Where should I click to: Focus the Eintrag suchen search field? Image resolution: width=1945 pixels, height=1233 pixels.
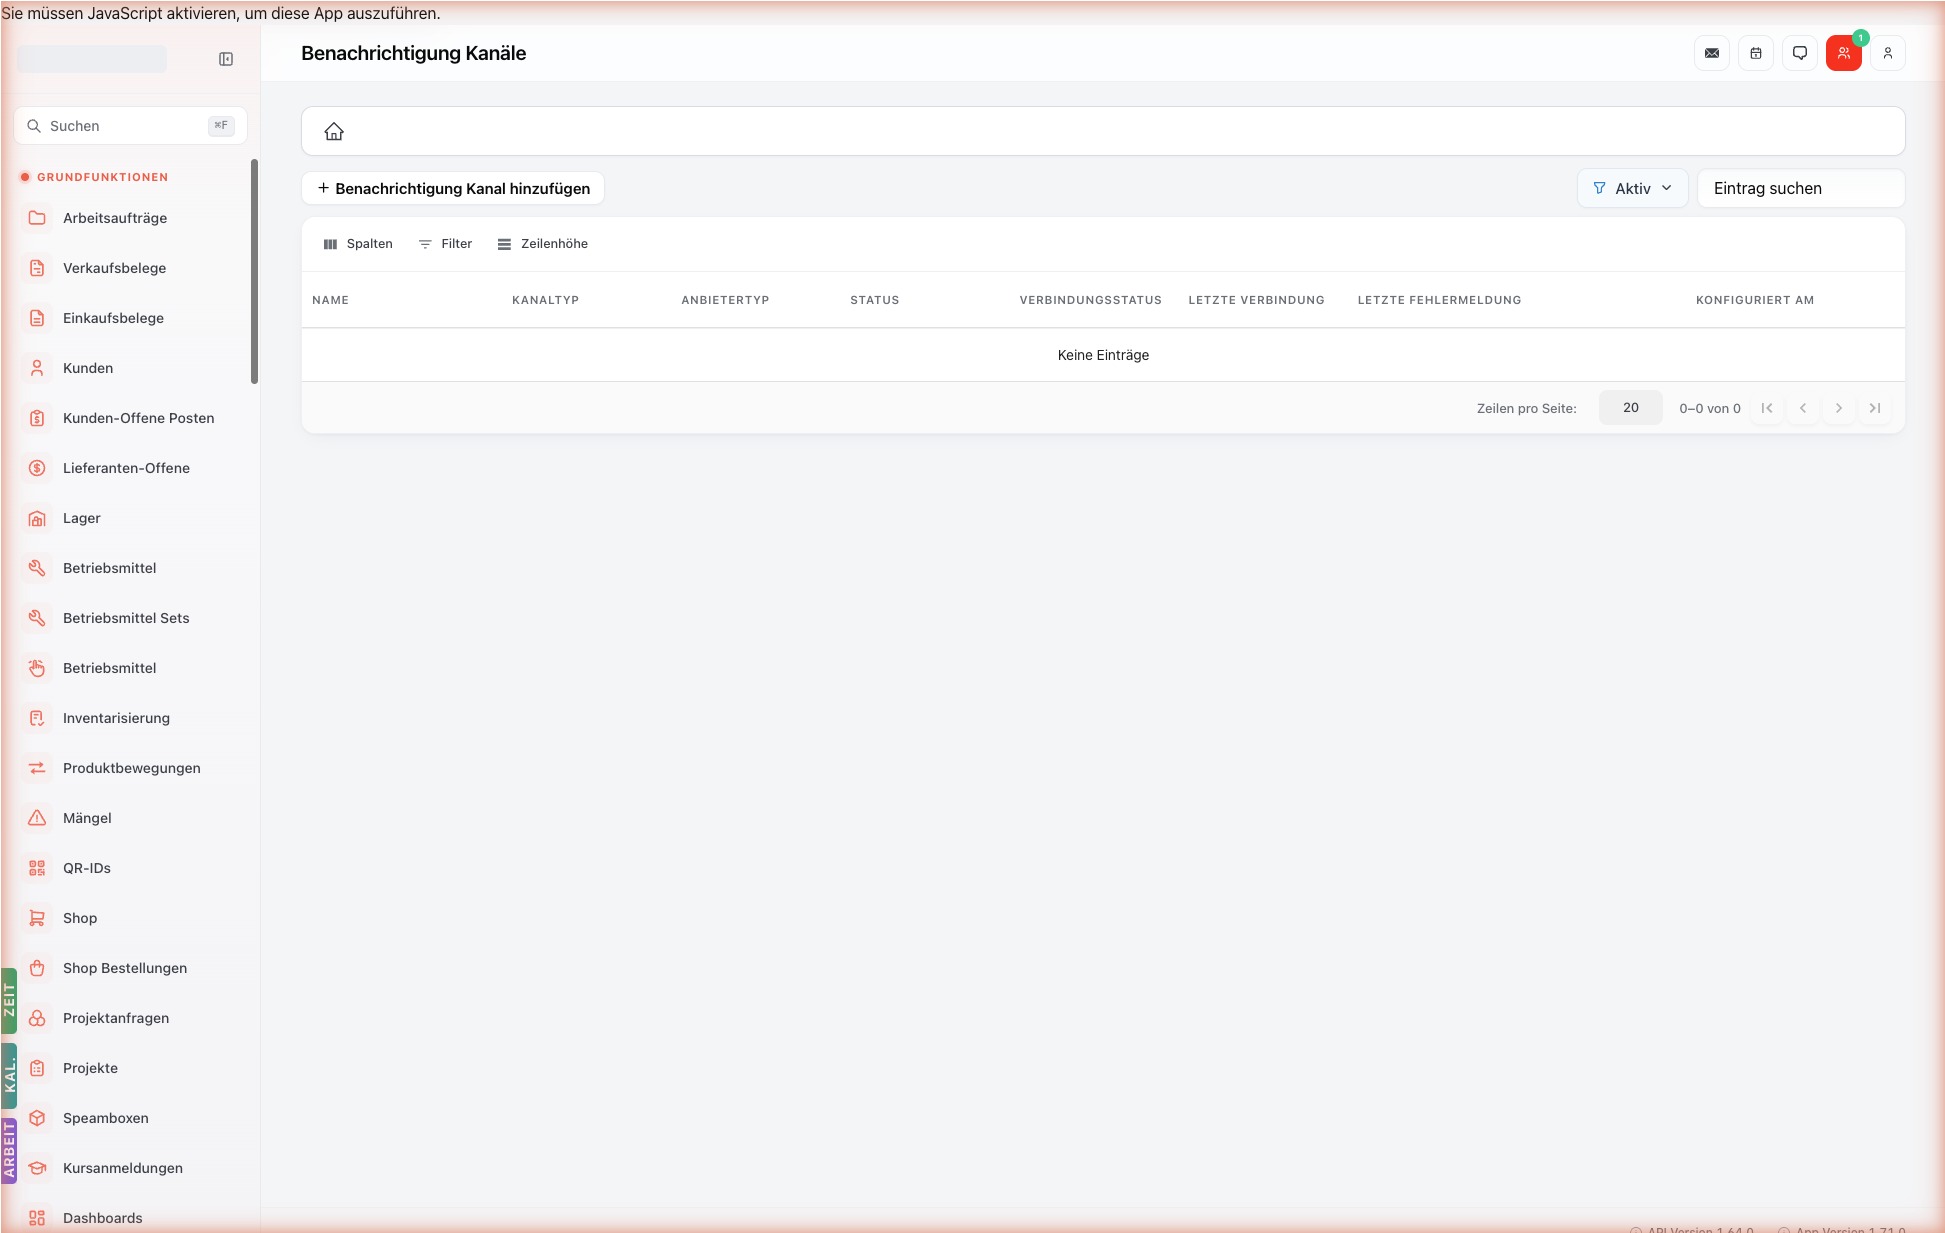1801,188
